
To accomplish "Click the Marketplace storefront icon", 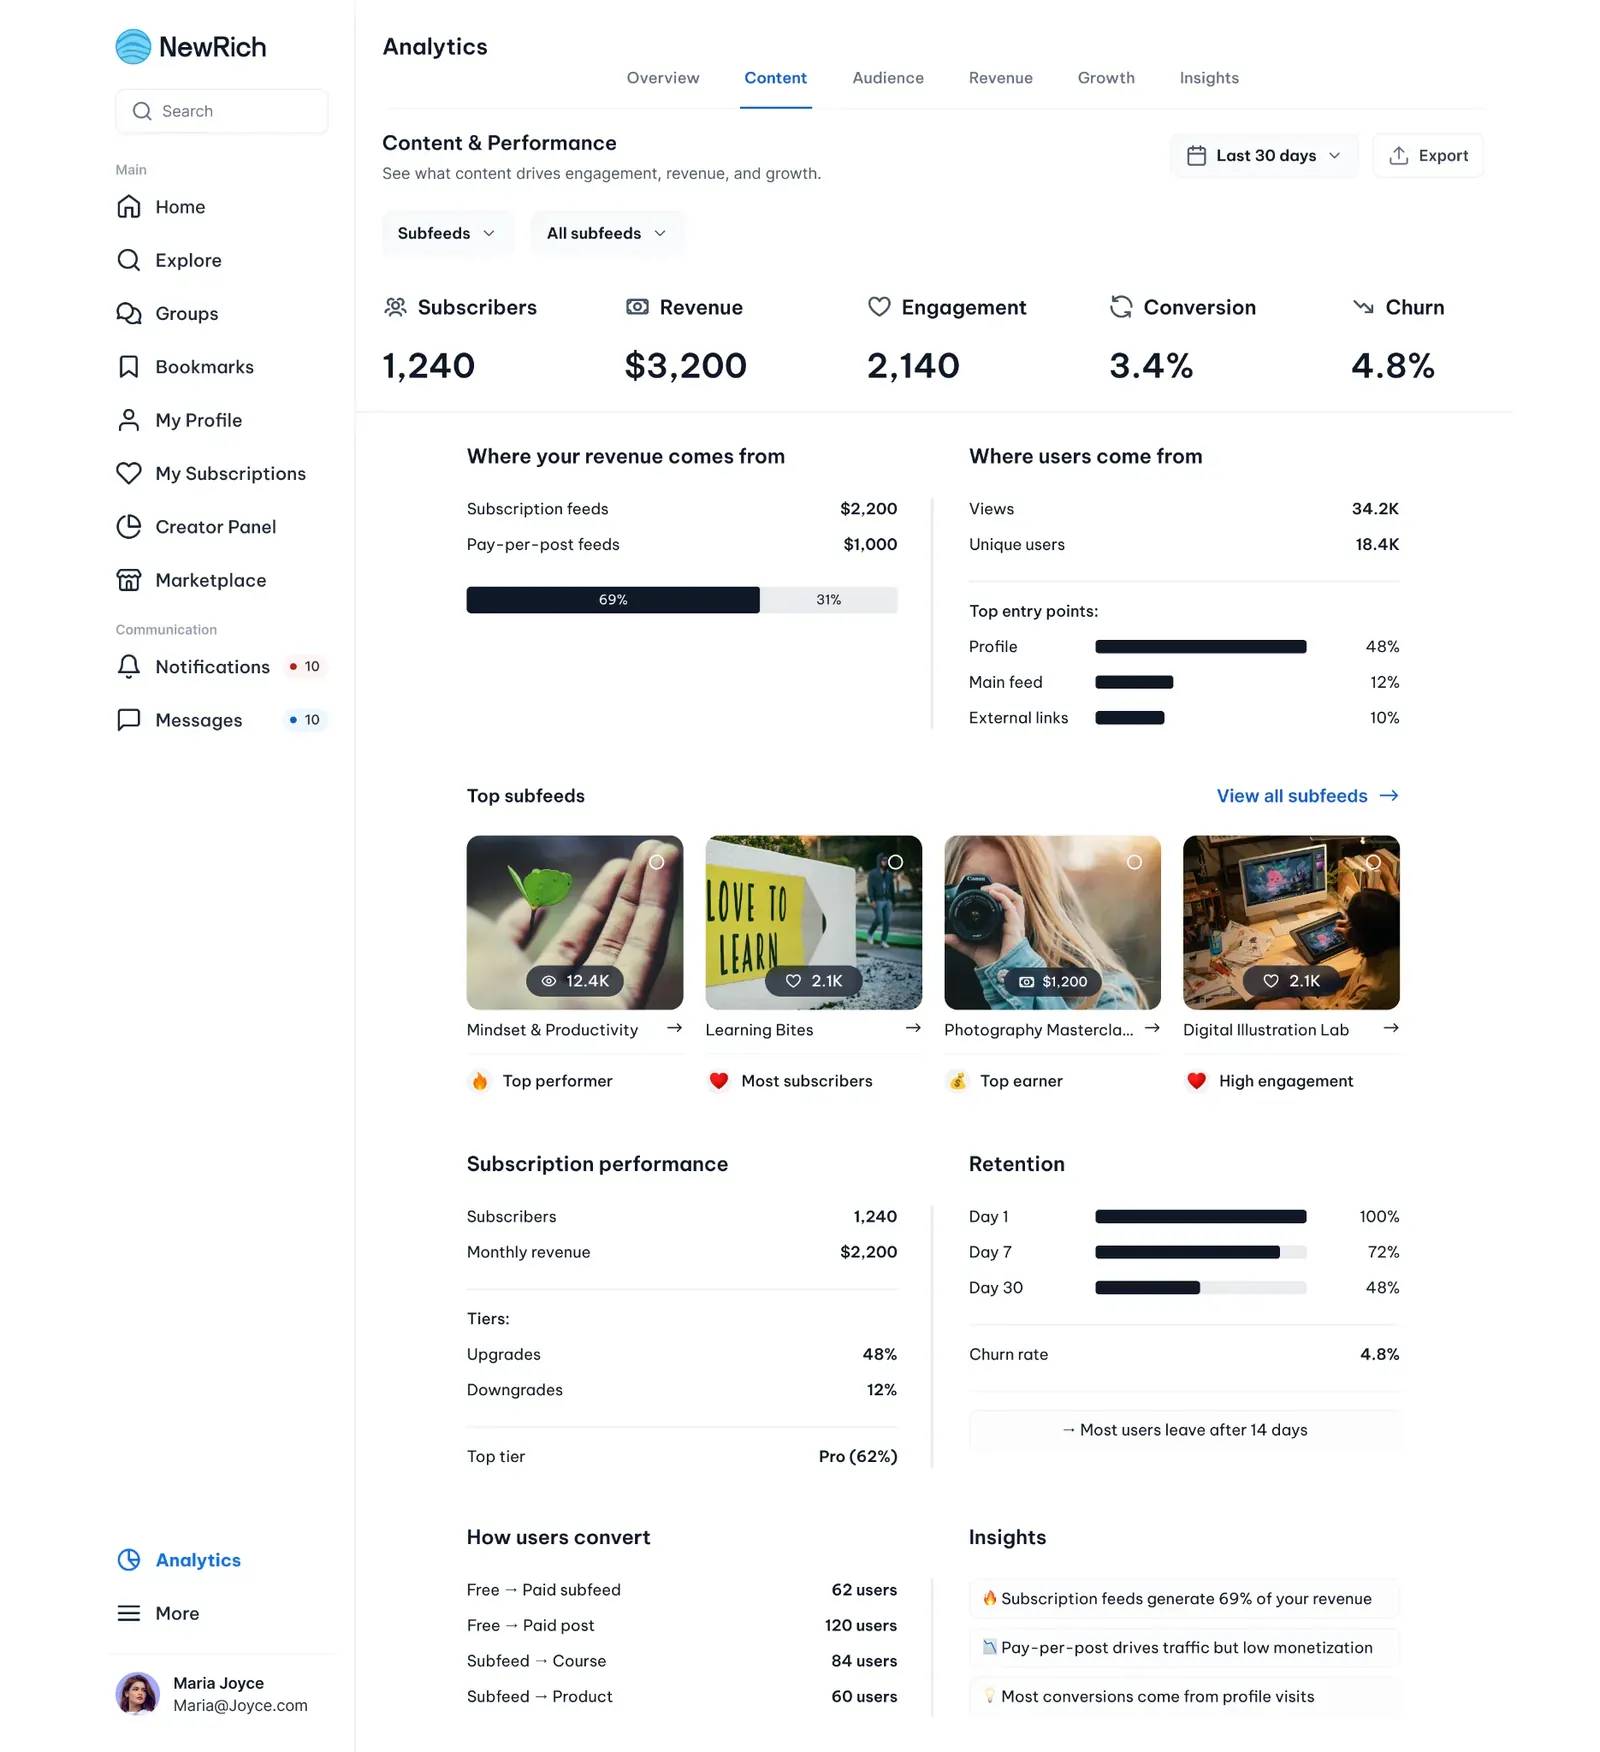I will [x=129, y=580].
